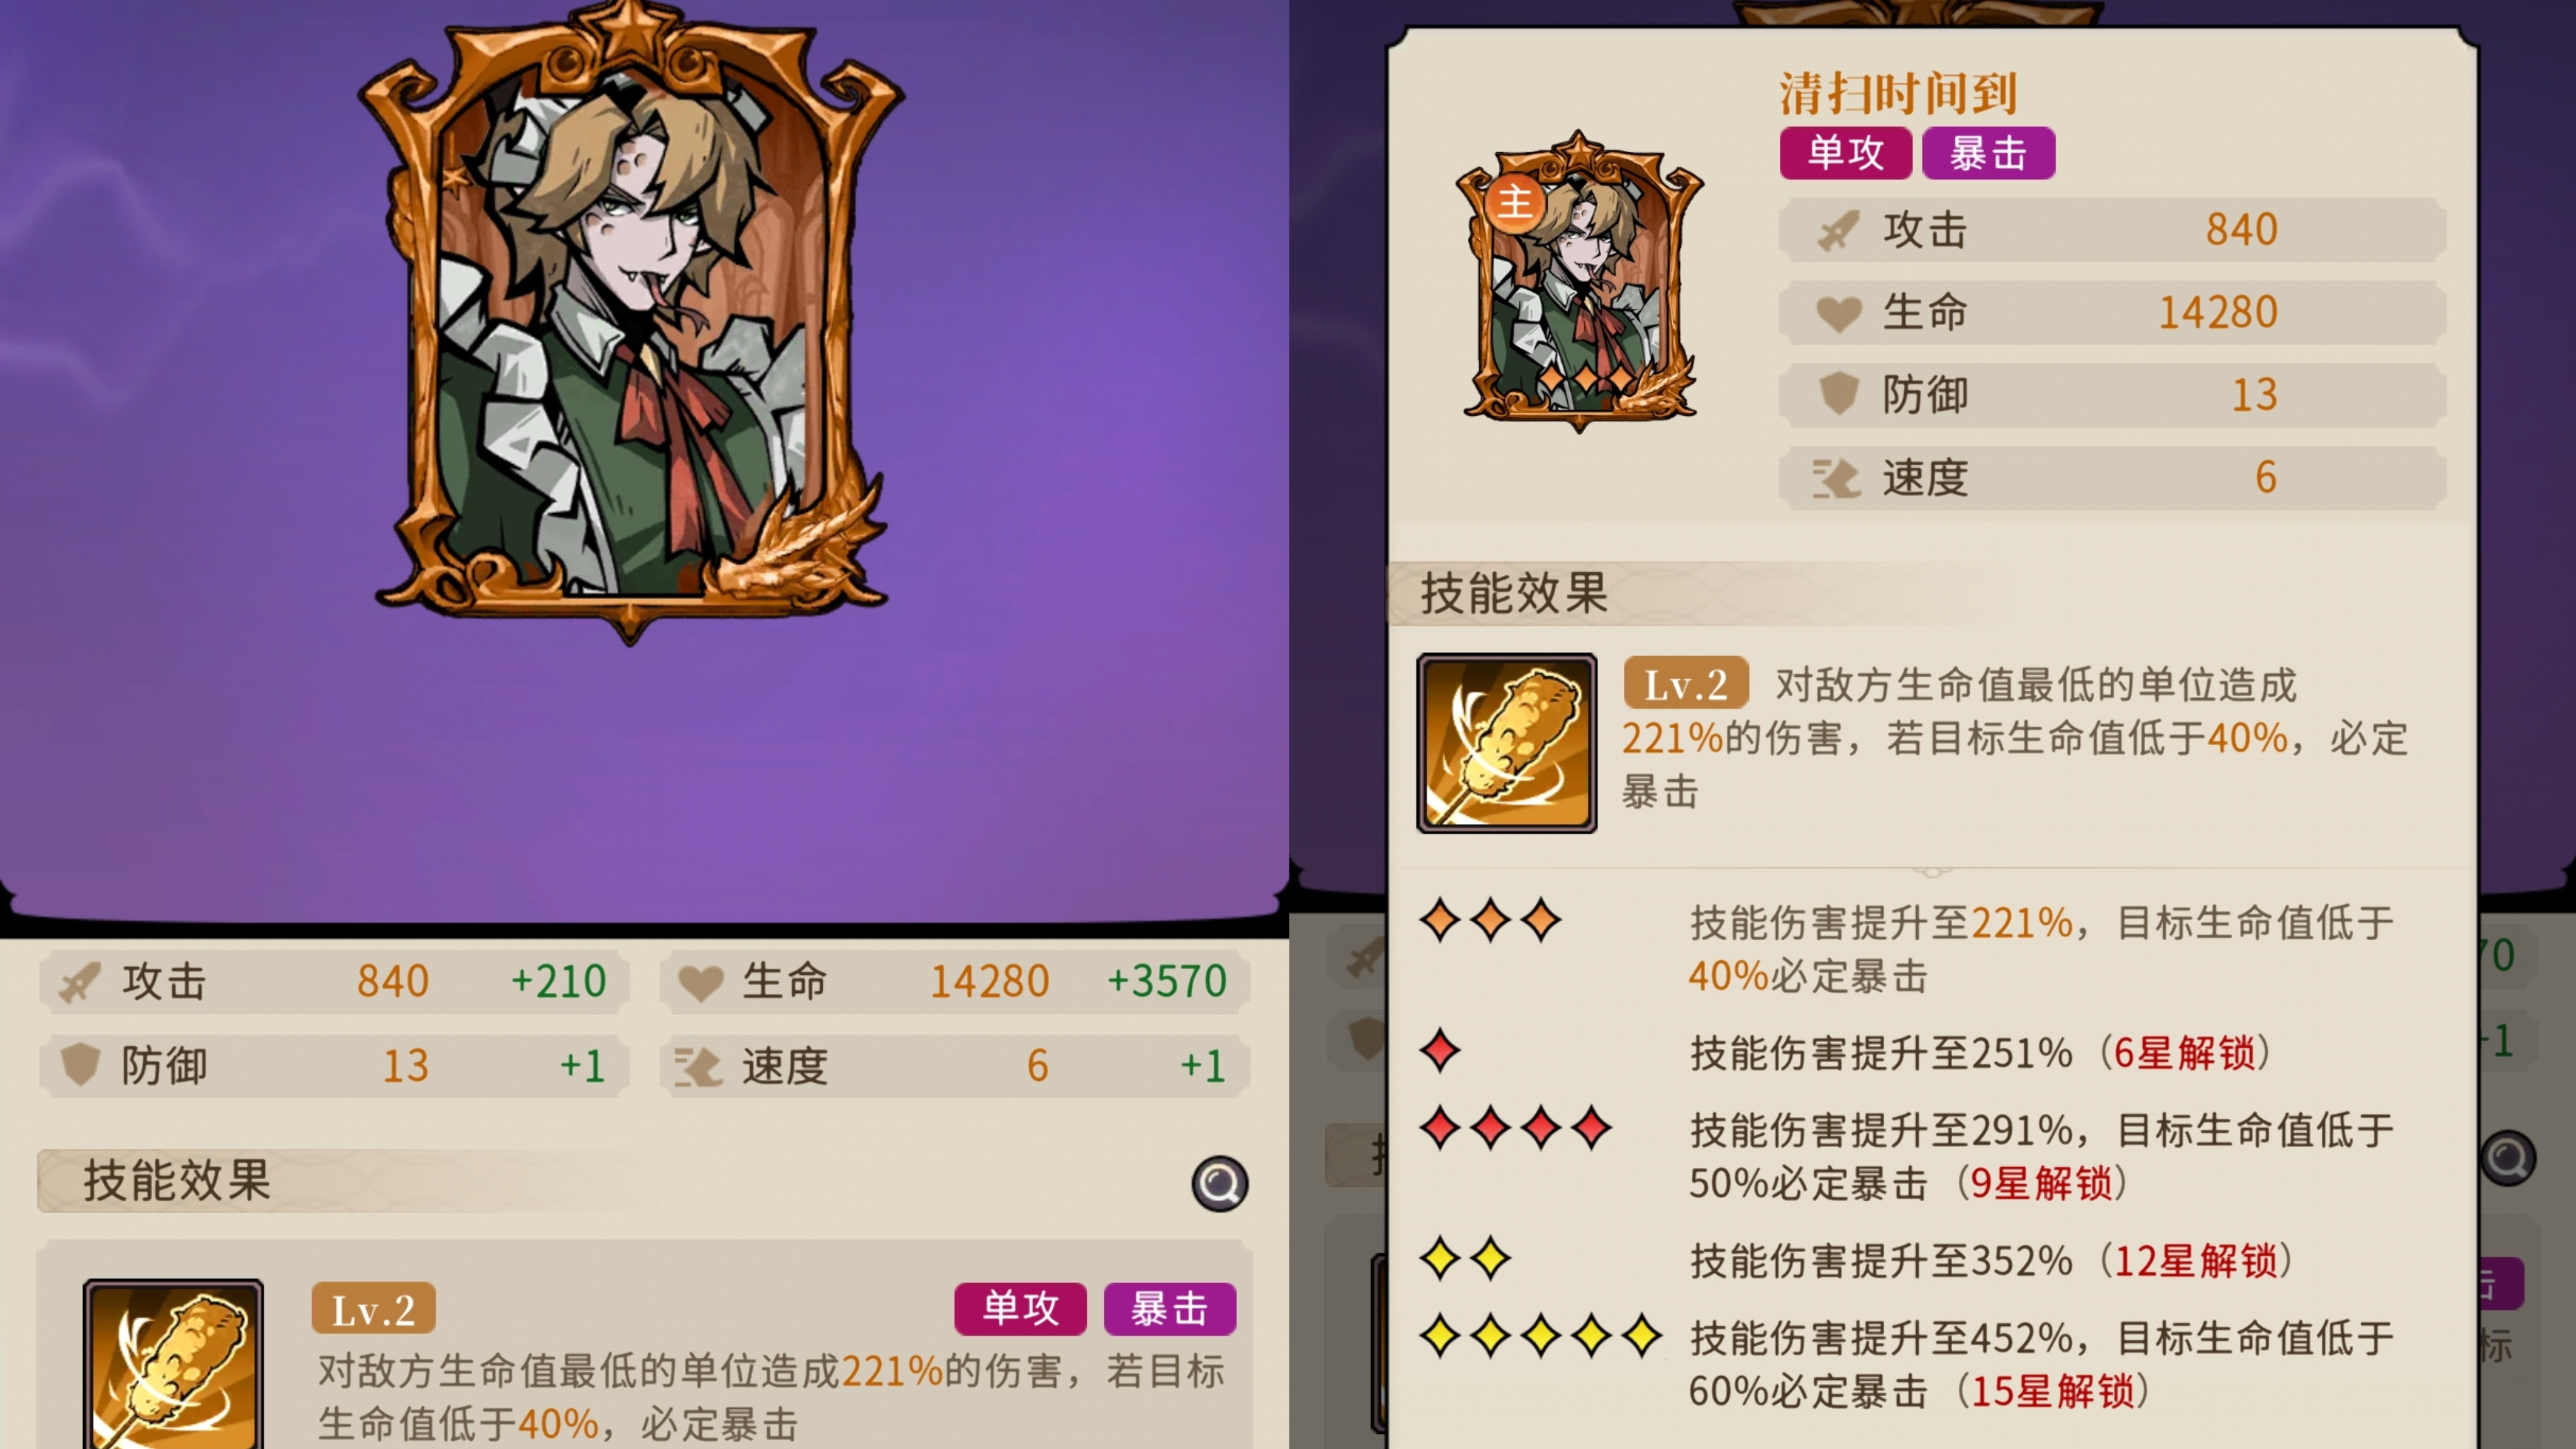Click the 暴击 tag in the left skill panel
The image size is (2576, 1449).
1169,1308
